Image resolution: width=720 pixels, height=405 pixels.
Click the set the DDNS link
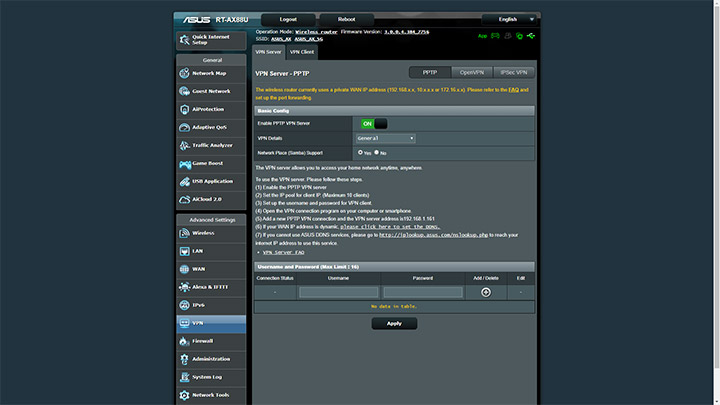[x=390, y=227]
